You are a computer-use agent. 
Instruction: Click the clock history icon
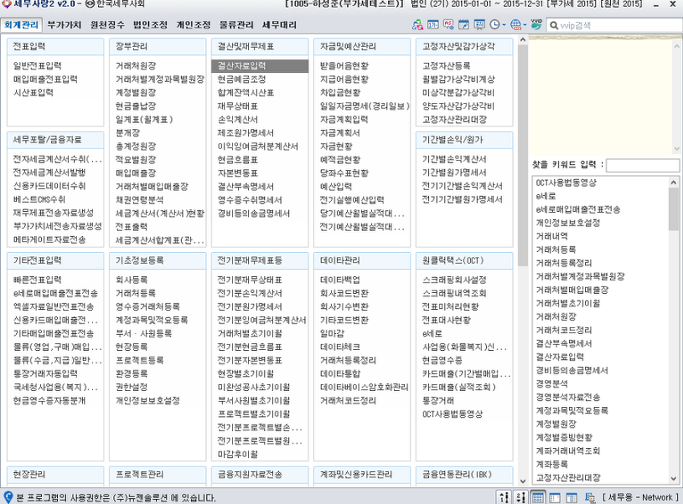[494, 25]
